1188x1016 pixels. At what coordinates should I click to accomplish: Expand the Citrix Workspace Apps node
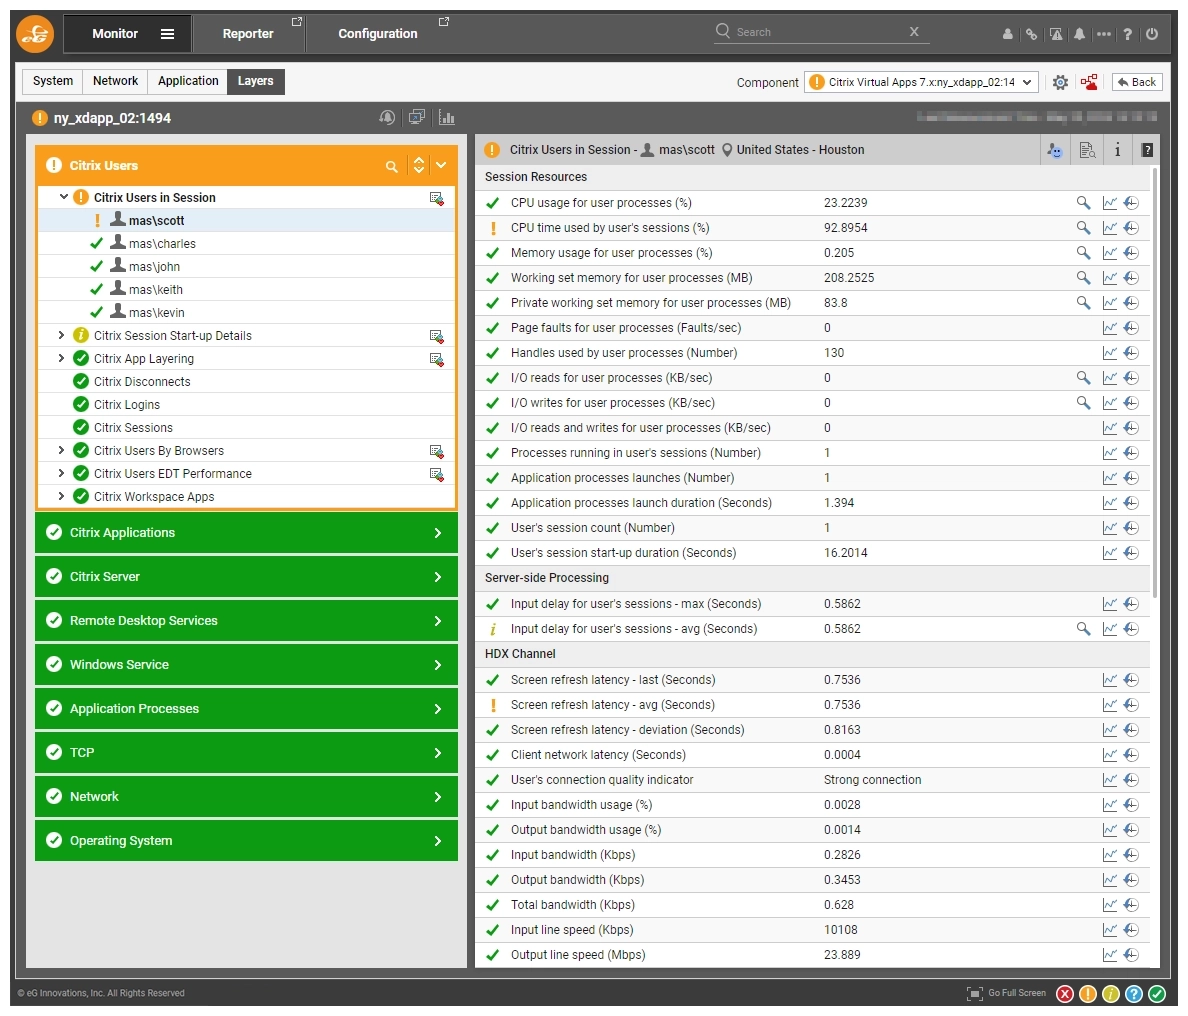click(x=61, y=496)
